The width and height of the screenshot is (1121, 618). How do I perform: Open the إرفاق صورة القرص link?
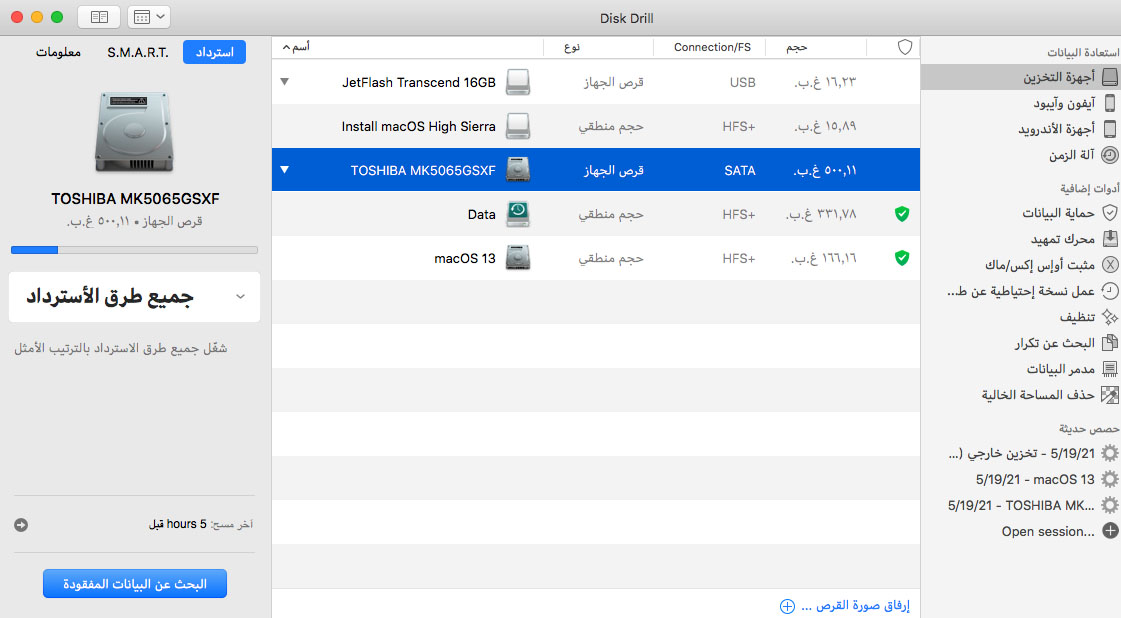pos(855,606)
